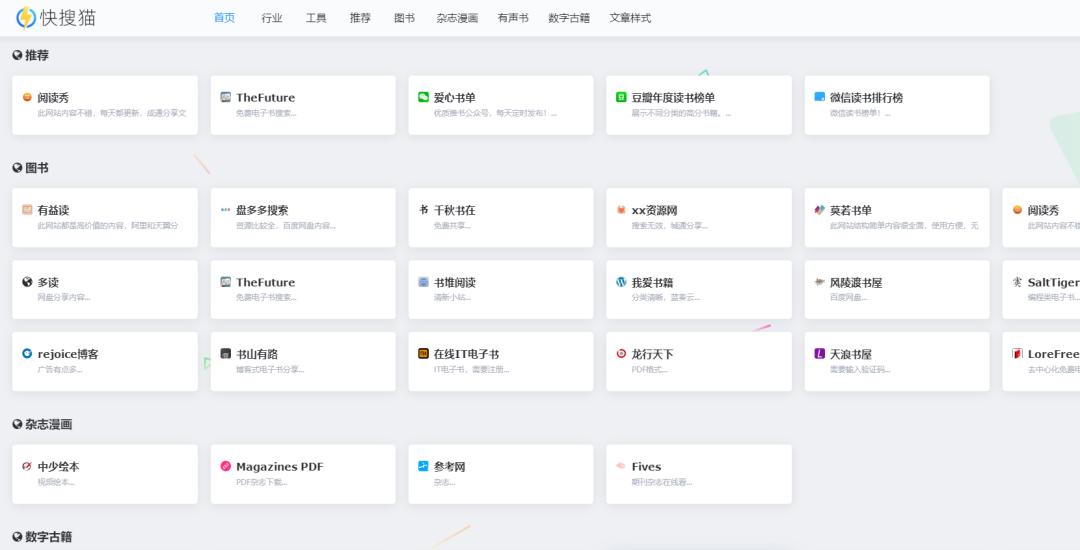Screen dimensions: 1080x550
Task: Open the SaltTiger card link
Action: [1041, 289]
